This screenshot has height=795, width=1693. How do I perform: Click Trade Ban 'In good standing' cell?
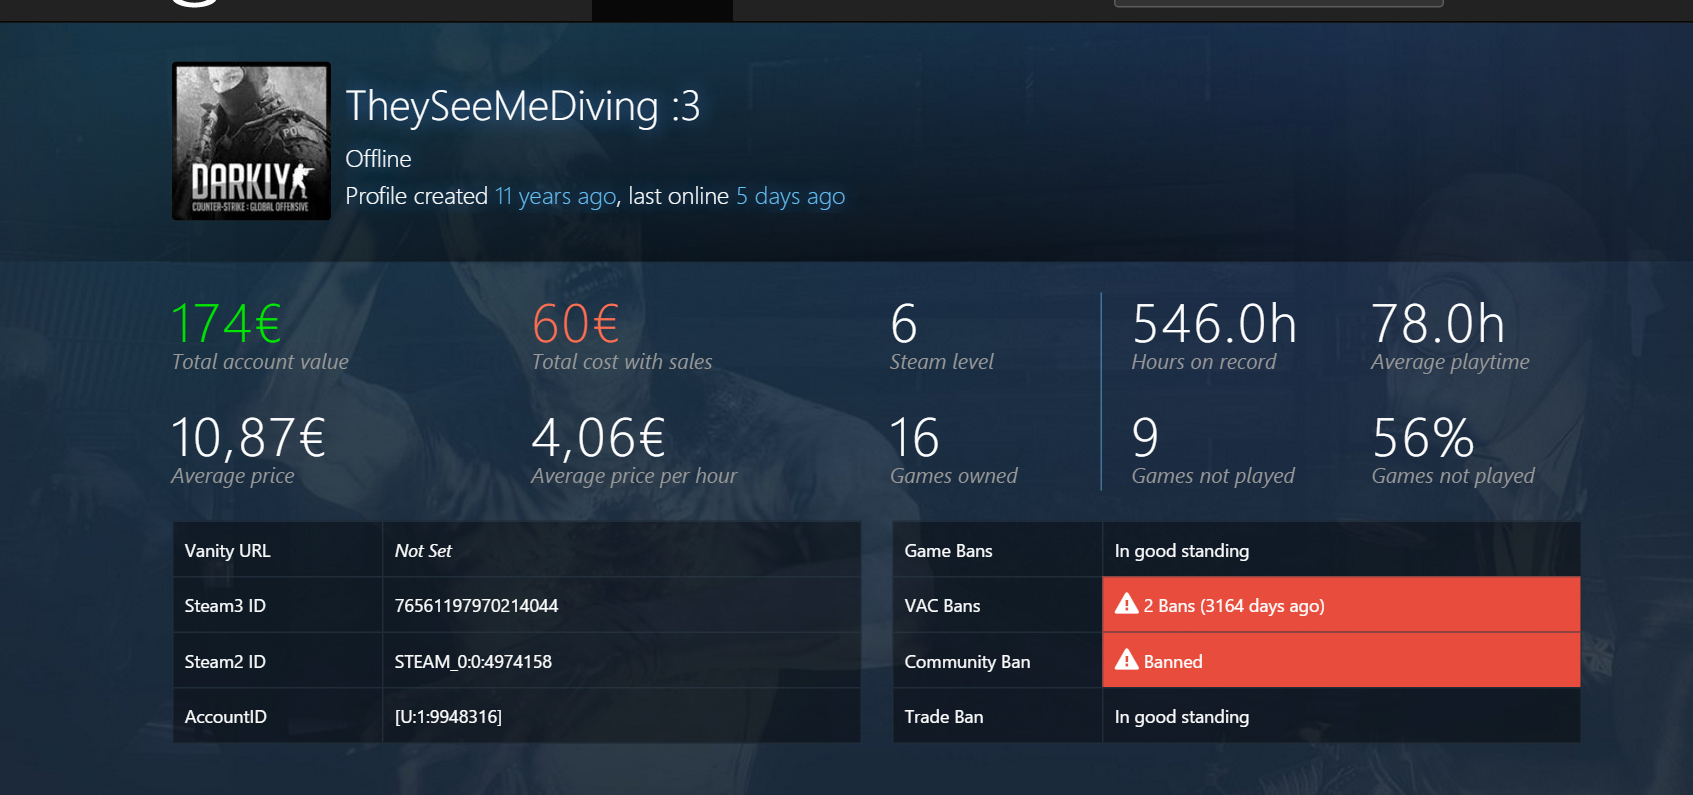[1341, 716]
